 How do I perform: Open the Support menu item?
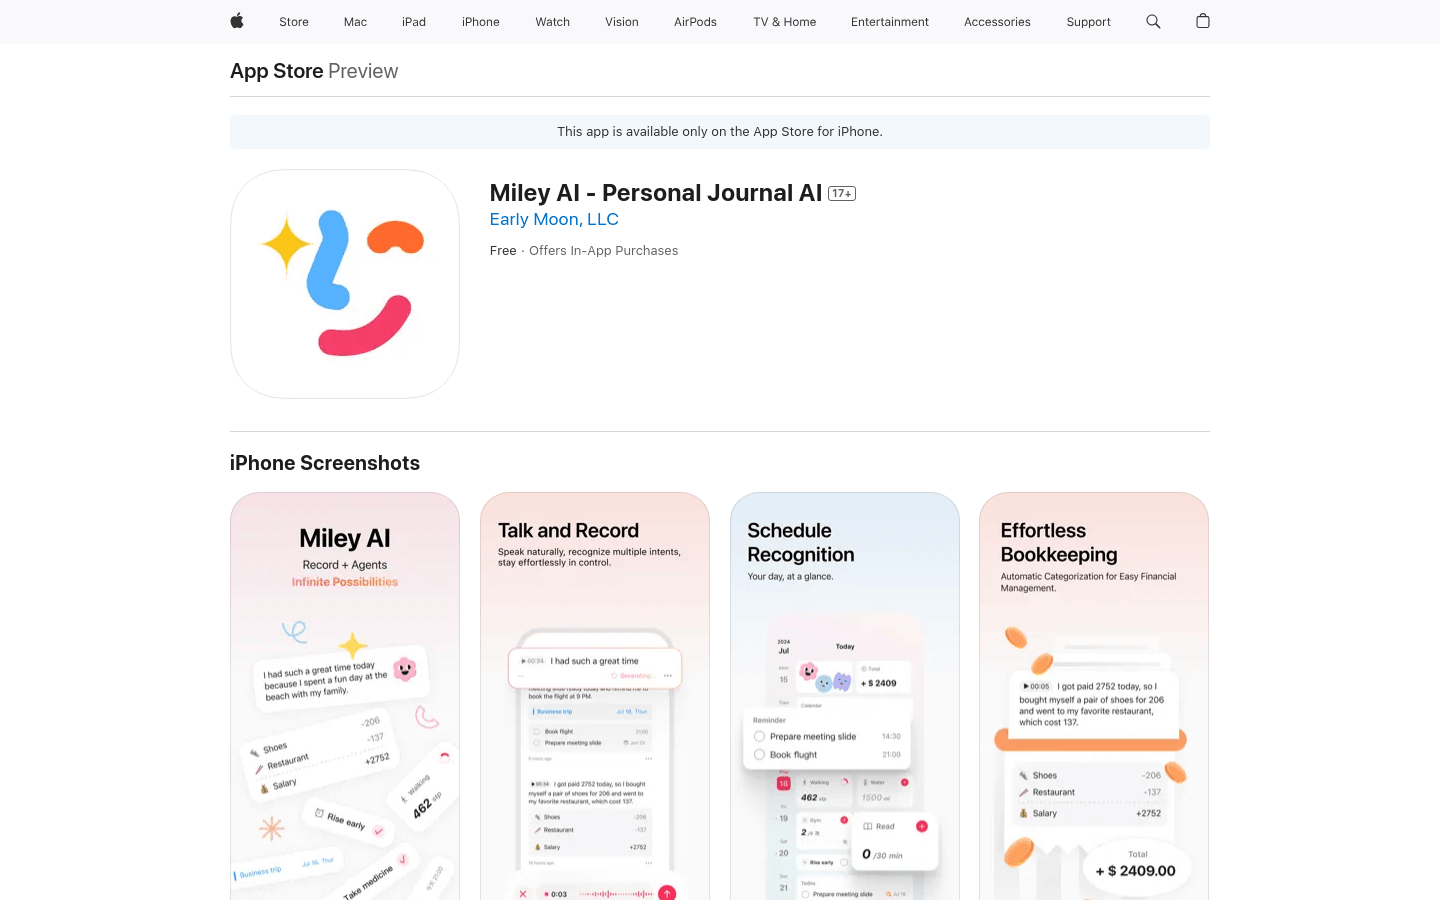(1088, 22)
